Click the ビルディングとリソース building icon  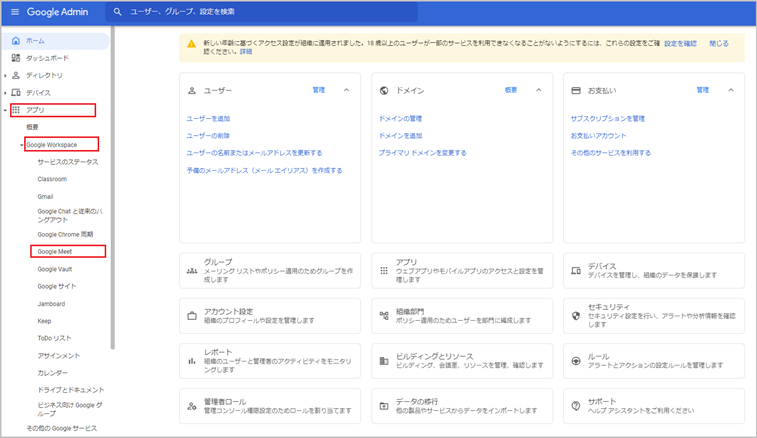pyautogui.click(x=384, y=361)
